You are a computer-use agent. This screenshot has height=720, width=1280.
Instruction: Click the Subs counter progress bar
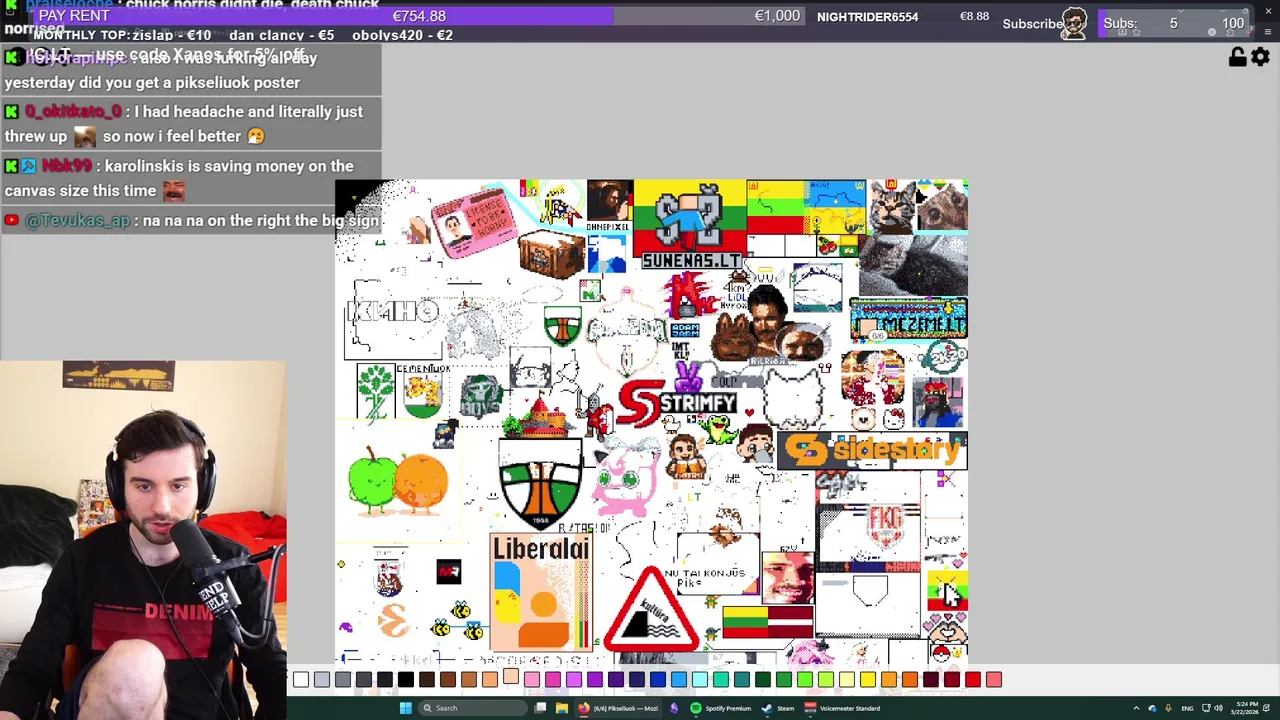(x=1173, y=24)
